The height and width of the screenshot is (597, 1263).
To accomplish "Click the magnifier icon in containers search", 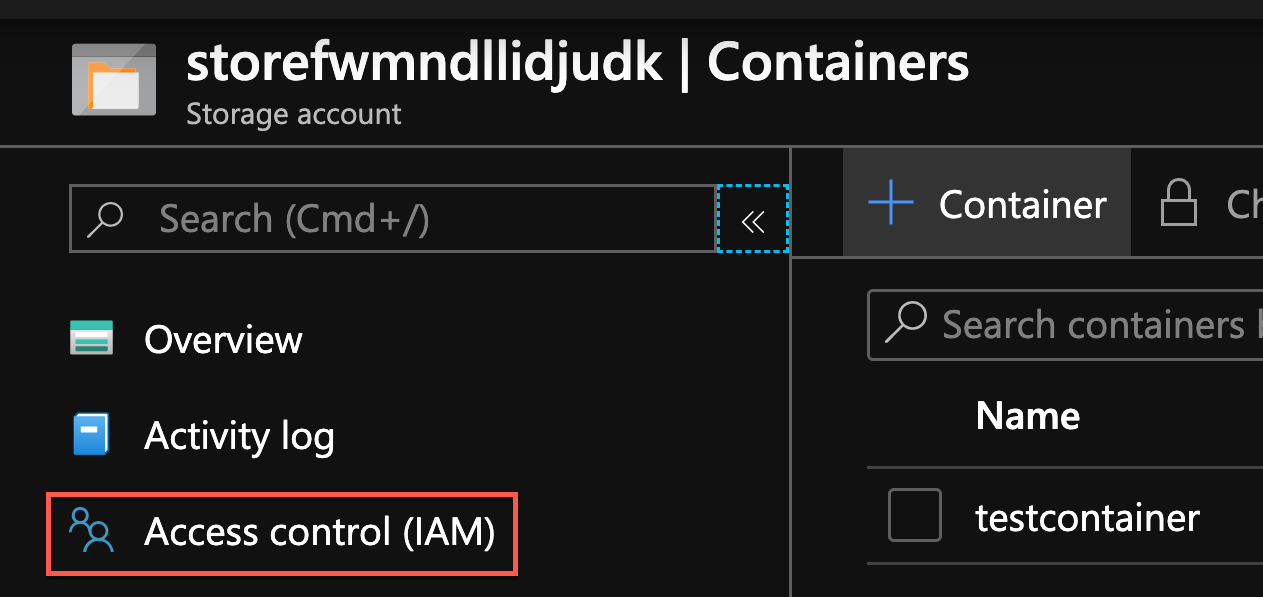I will pos(905,324).
